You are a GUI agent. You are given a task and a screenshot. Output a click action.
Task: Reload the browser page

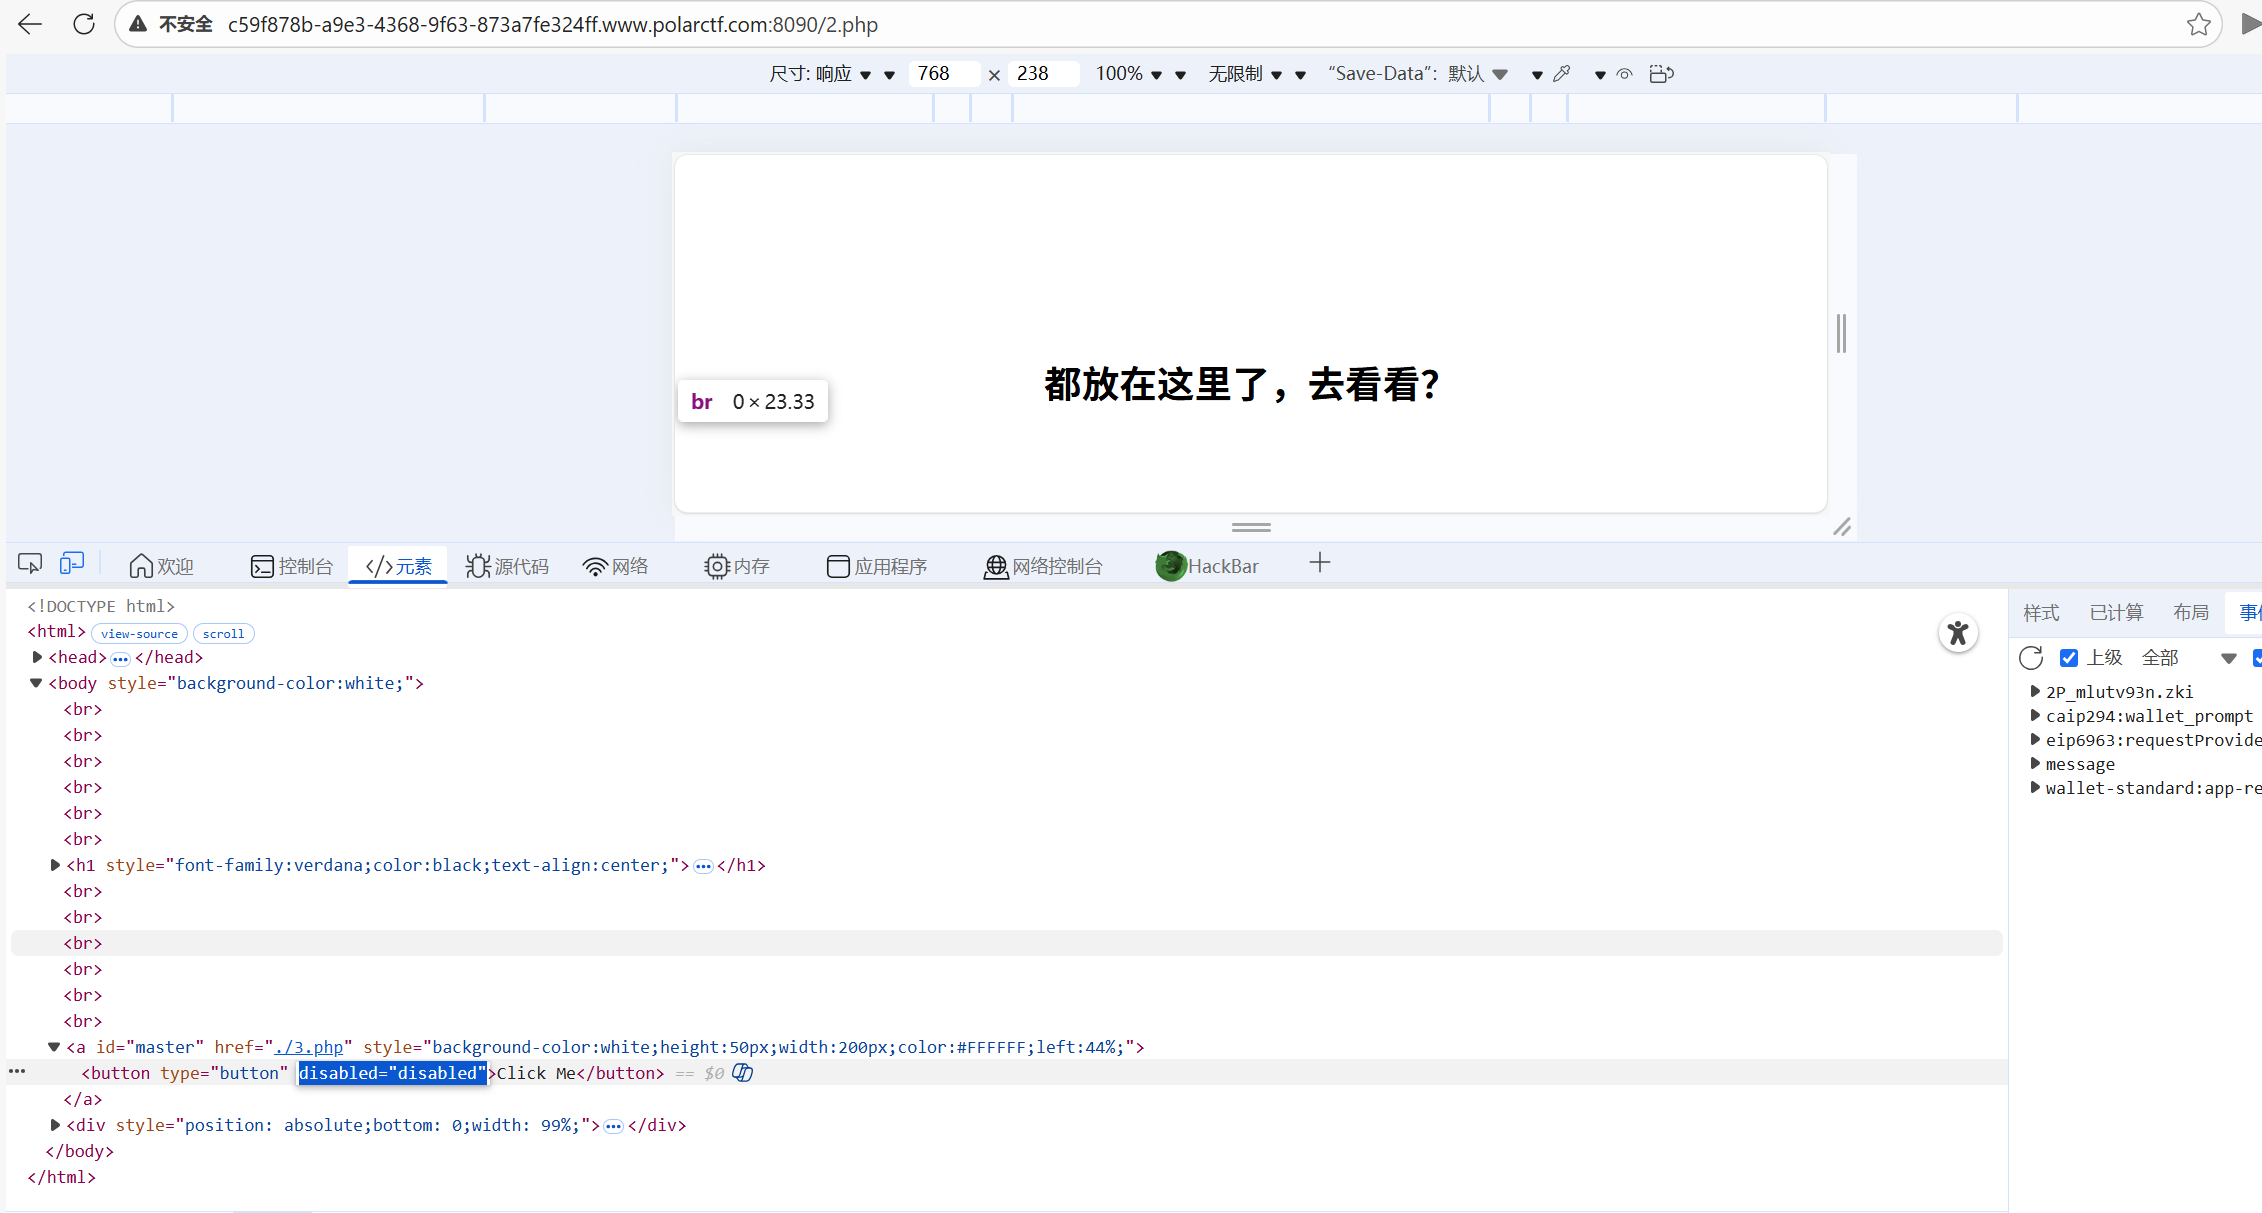(84, 25)
